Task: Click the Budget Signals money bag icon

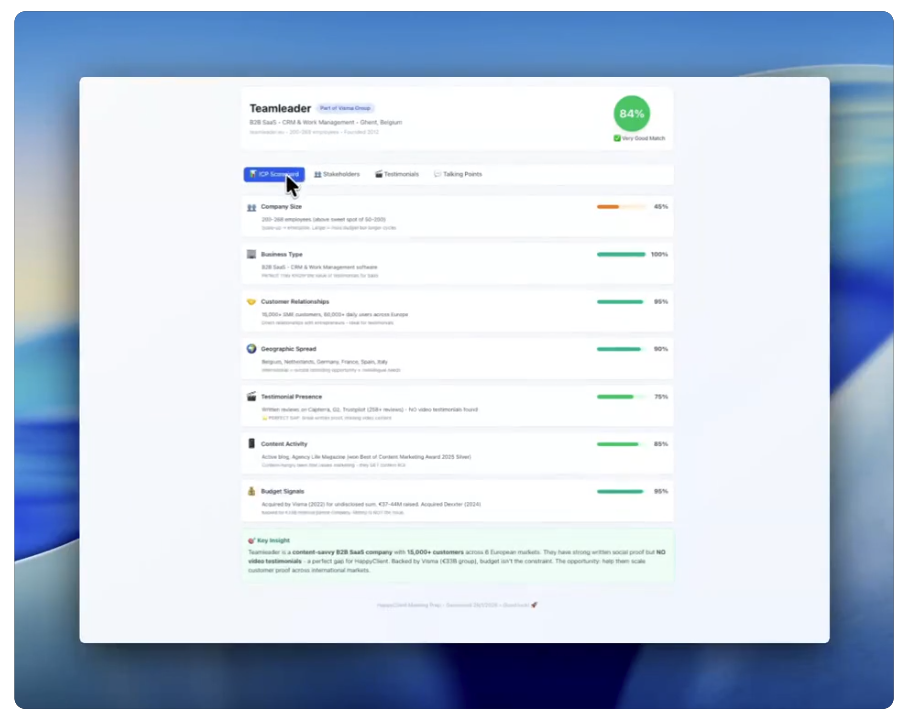Action: coord(251,491)
